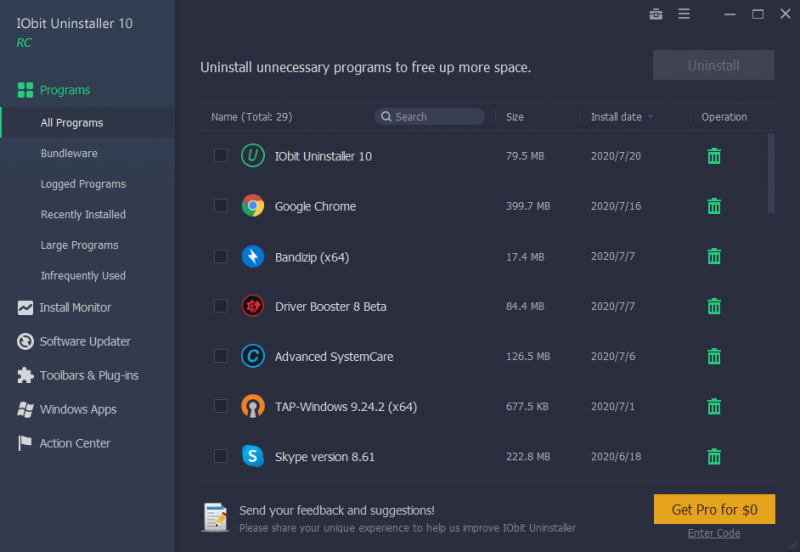
Task: Click the 2020/6/18 install date
Action: [616, 457]
